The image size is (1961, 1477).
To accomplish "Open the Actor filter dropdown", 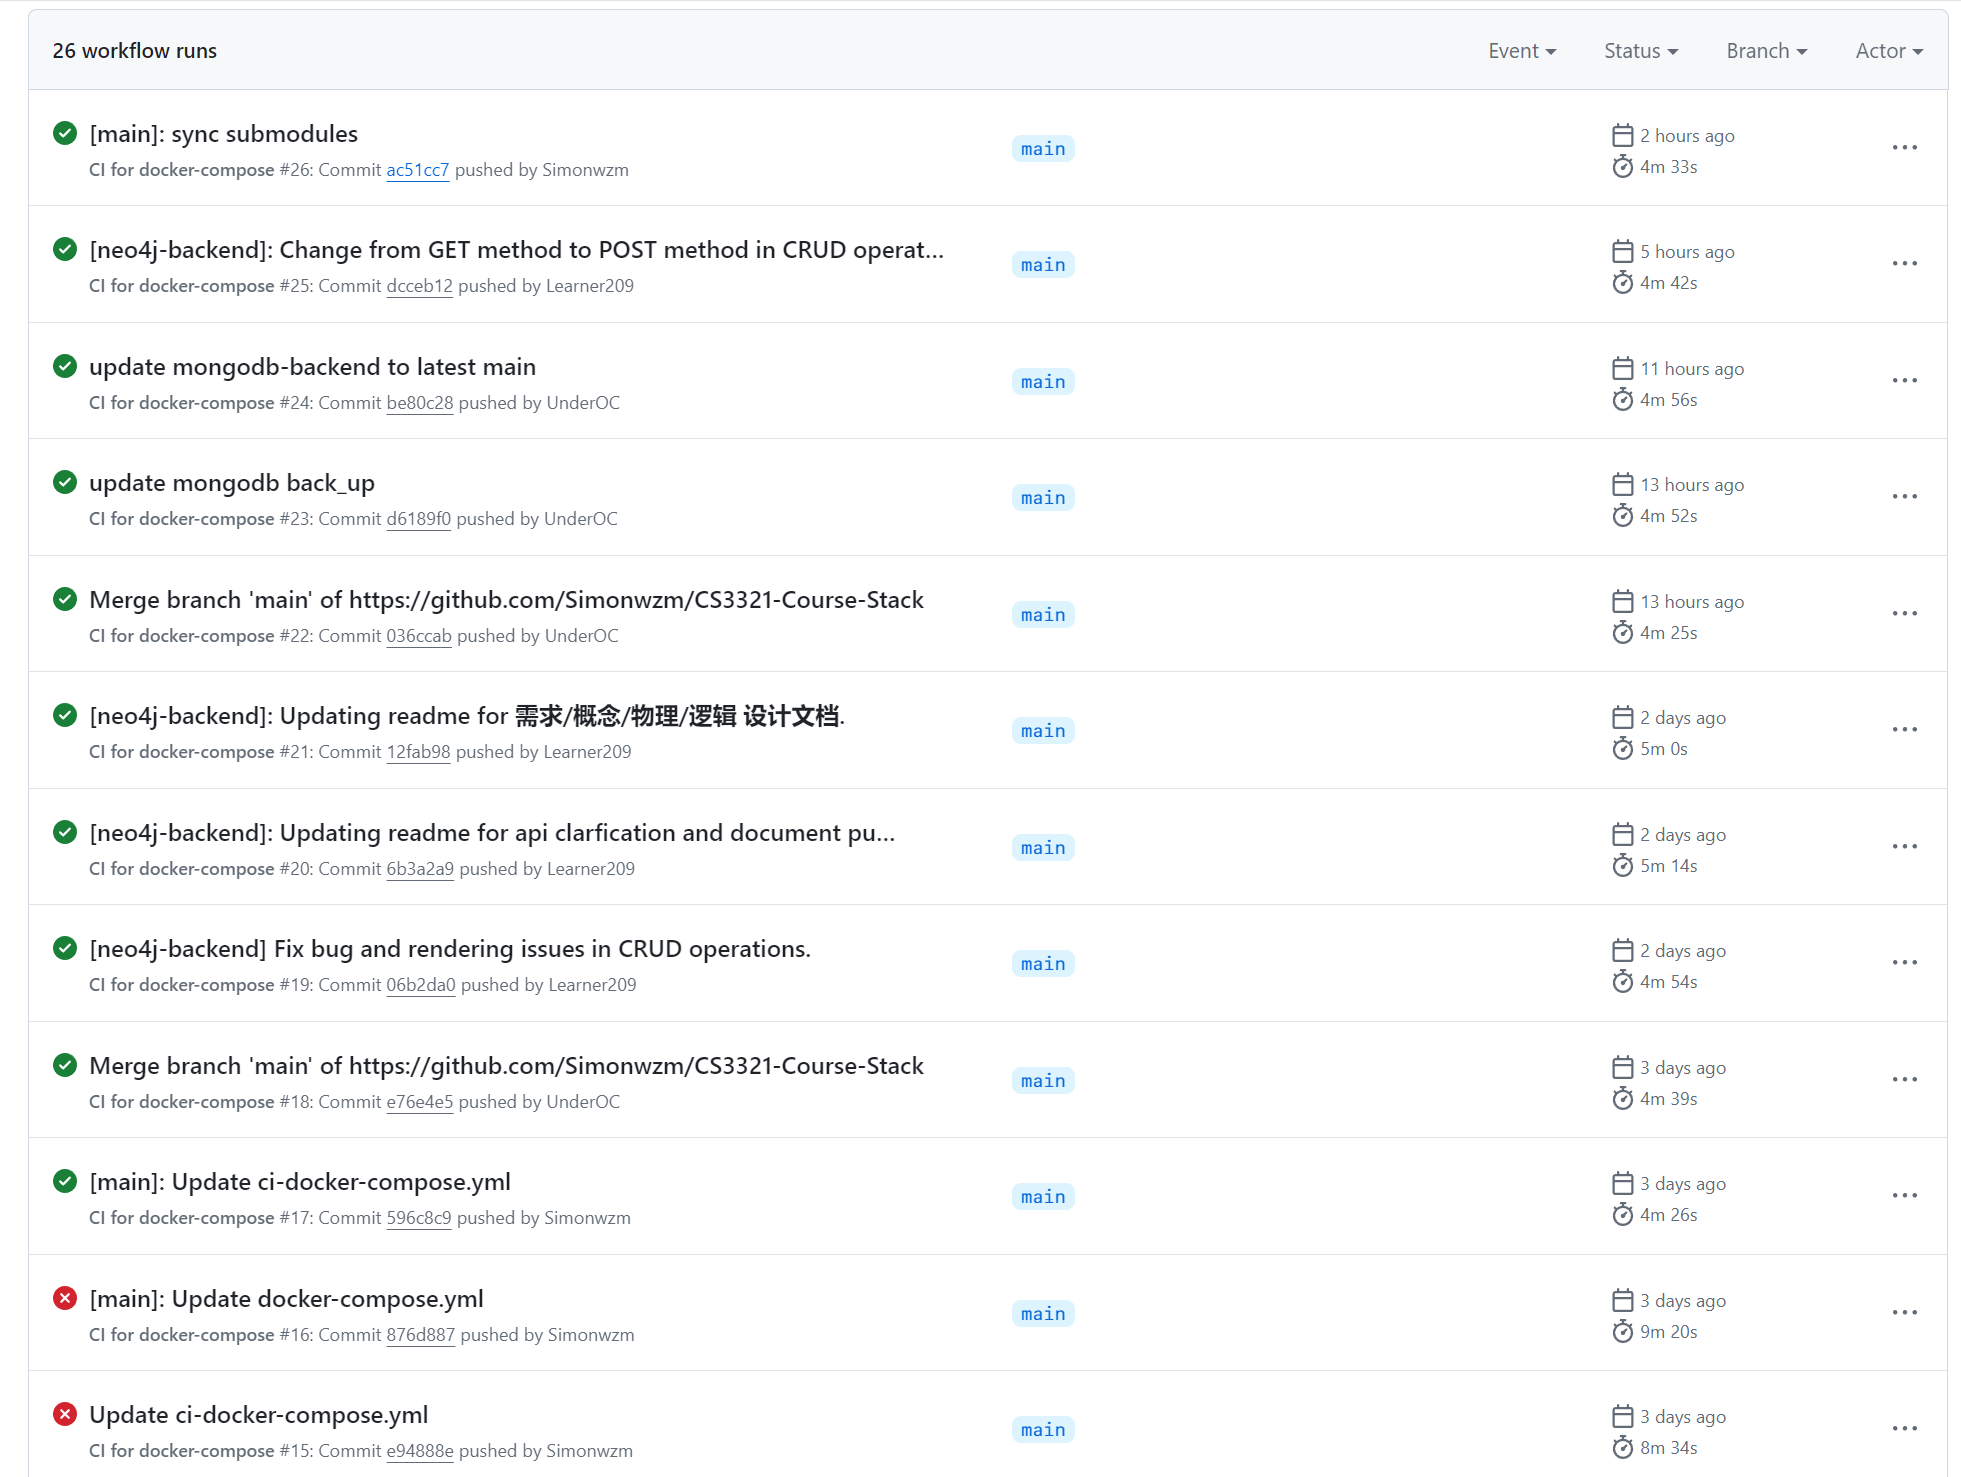I will point(1888,51).
